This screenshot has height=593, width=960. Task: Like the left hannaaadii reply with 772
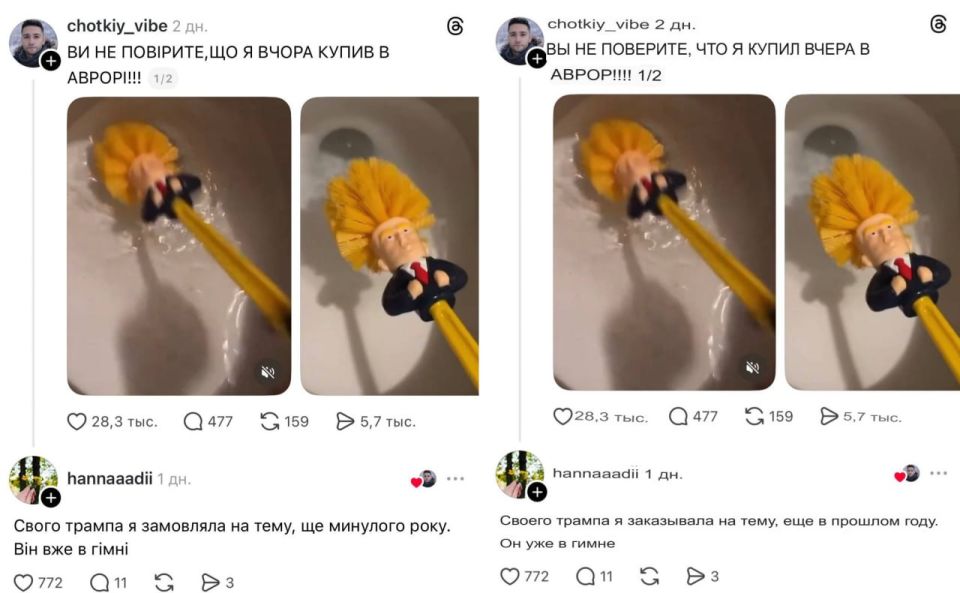23,582
